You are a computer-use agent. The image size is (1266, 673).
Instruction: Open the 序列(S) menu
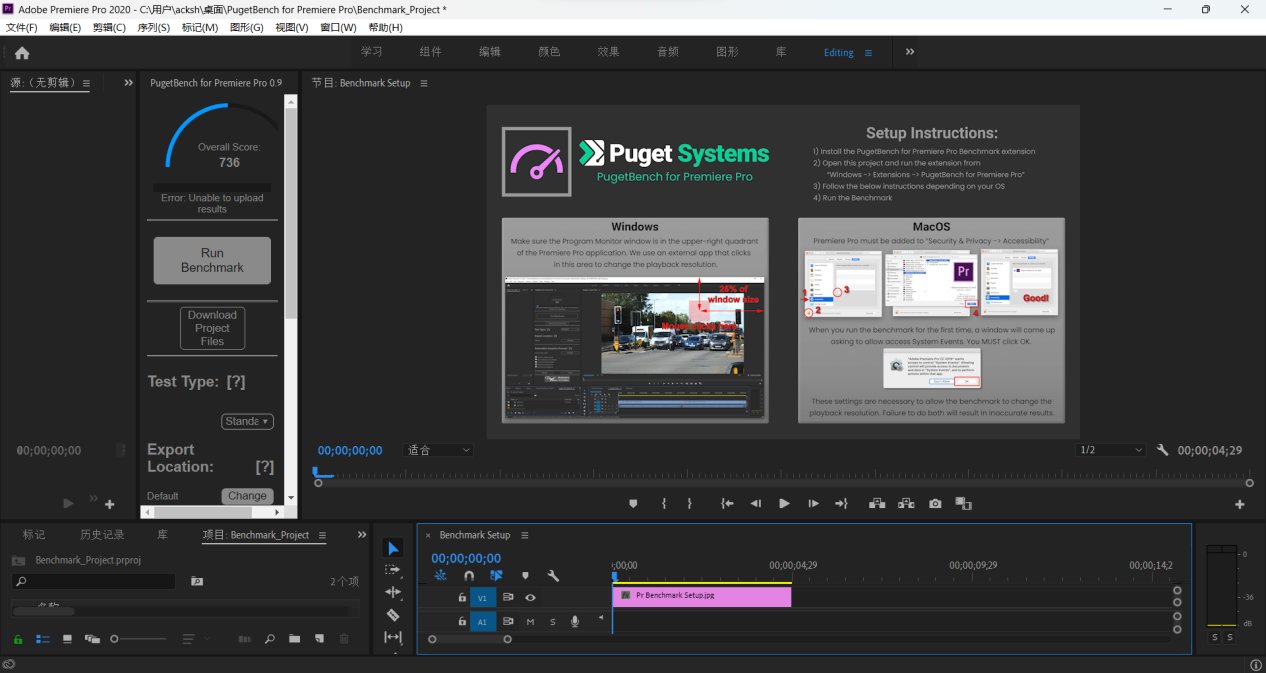pyautogui.click(x=153, y=28)
